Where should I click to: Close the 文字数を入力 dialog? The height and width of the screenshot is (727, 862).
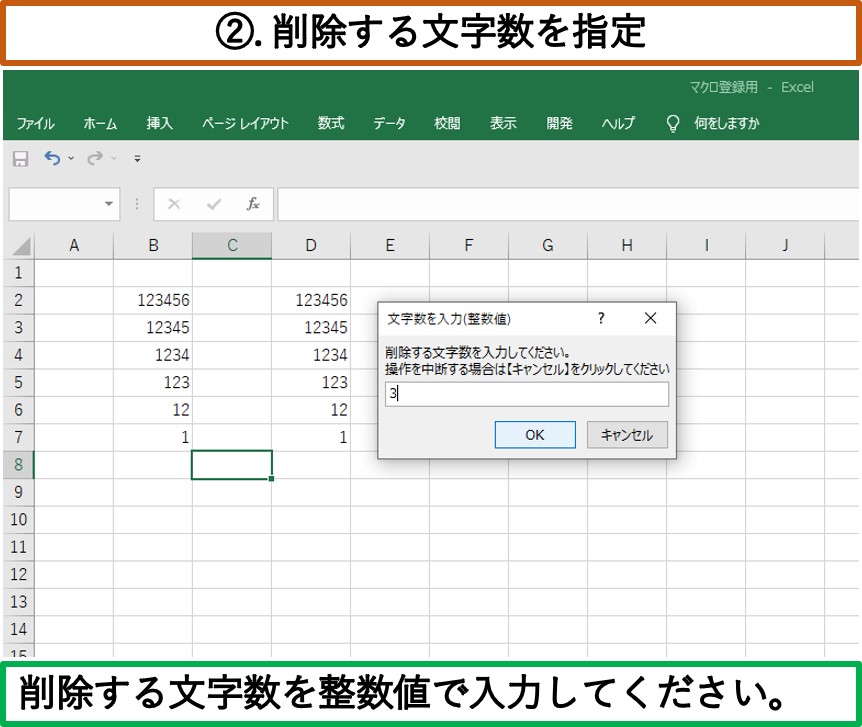650,318
